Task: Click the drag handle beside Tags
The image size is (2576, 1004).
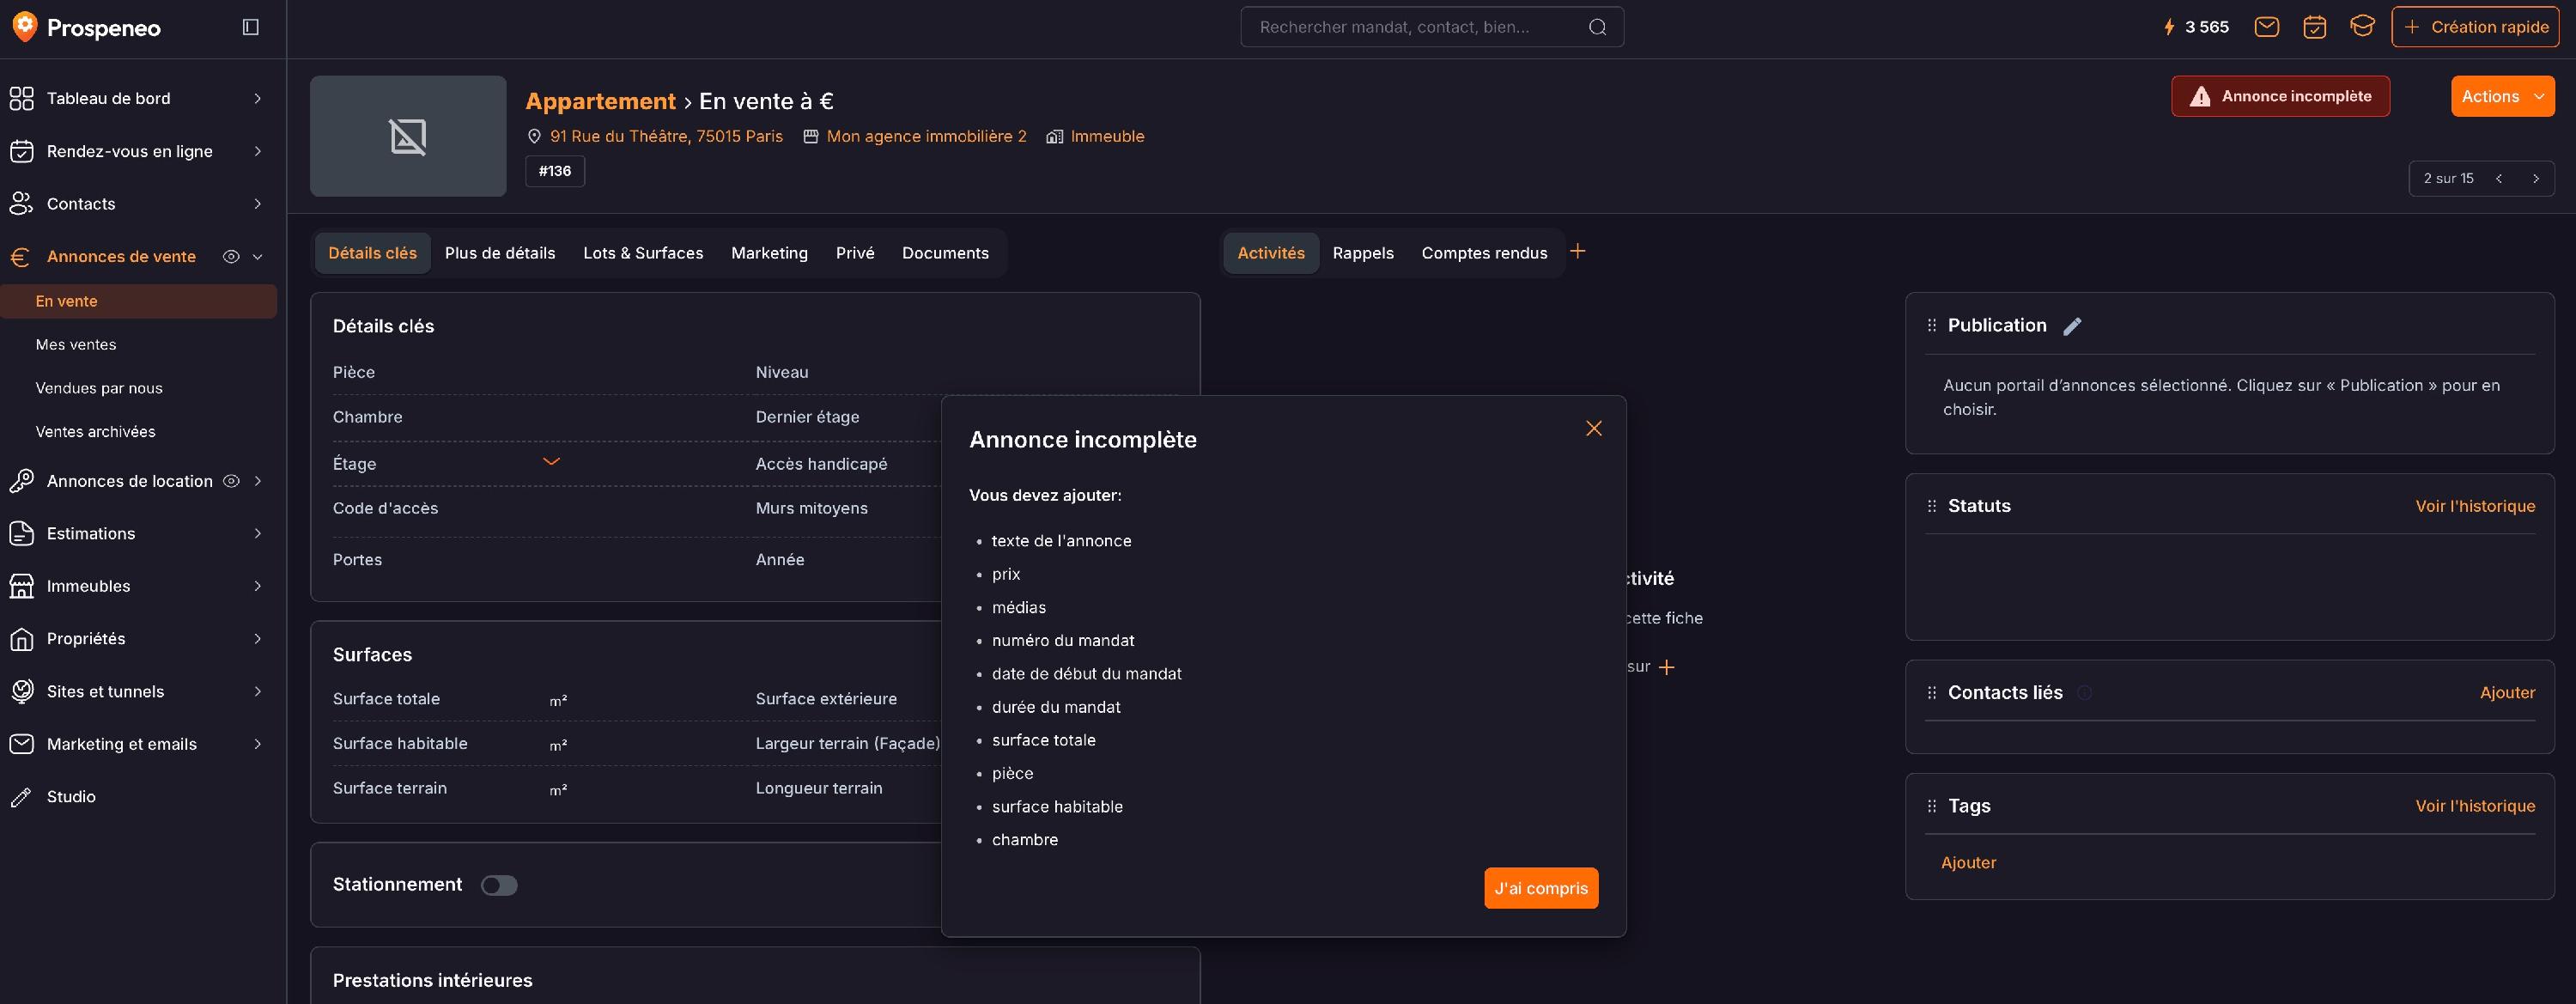Action: click(1931, 806)
